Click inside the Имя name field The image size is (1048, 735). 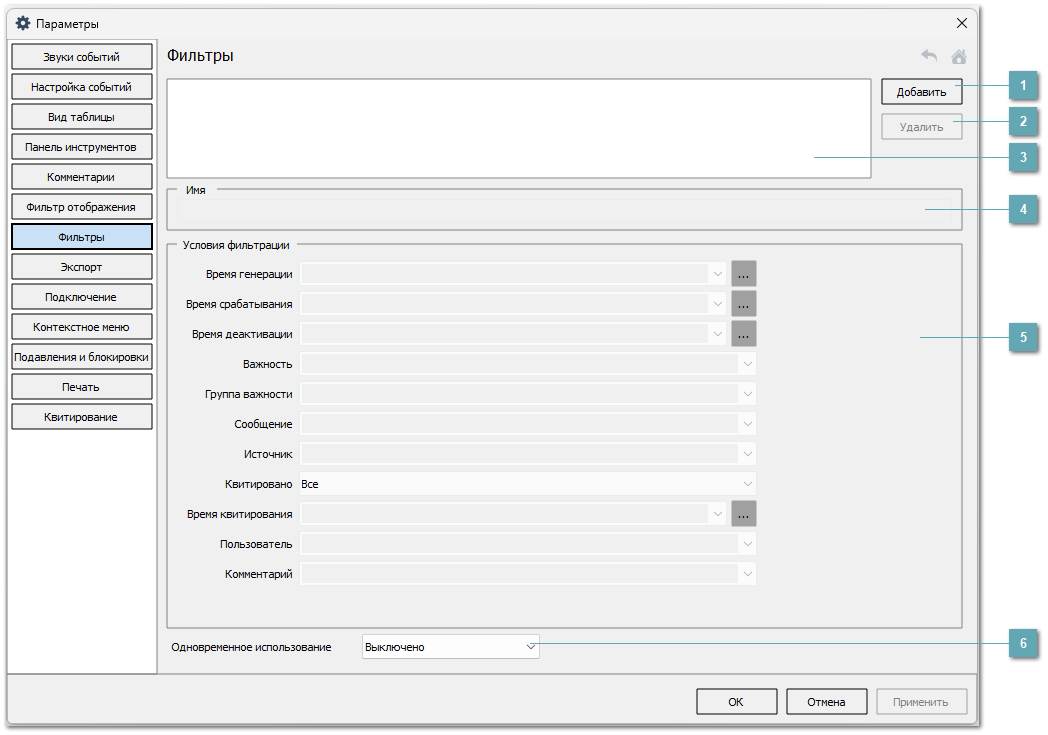tap(560, 212)
